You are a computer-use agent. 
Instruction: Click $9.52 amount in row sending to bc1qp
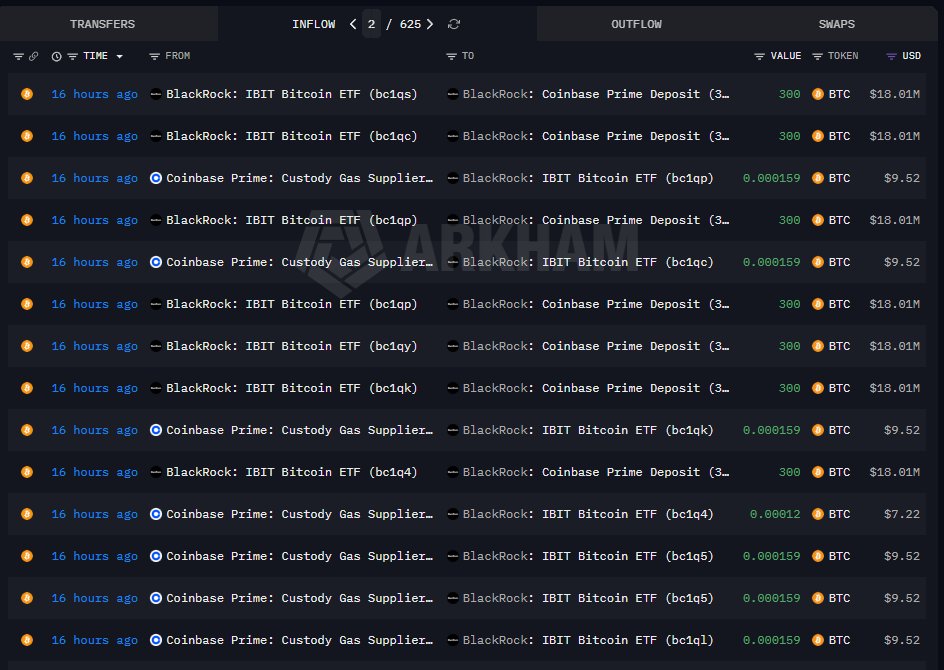902,178
